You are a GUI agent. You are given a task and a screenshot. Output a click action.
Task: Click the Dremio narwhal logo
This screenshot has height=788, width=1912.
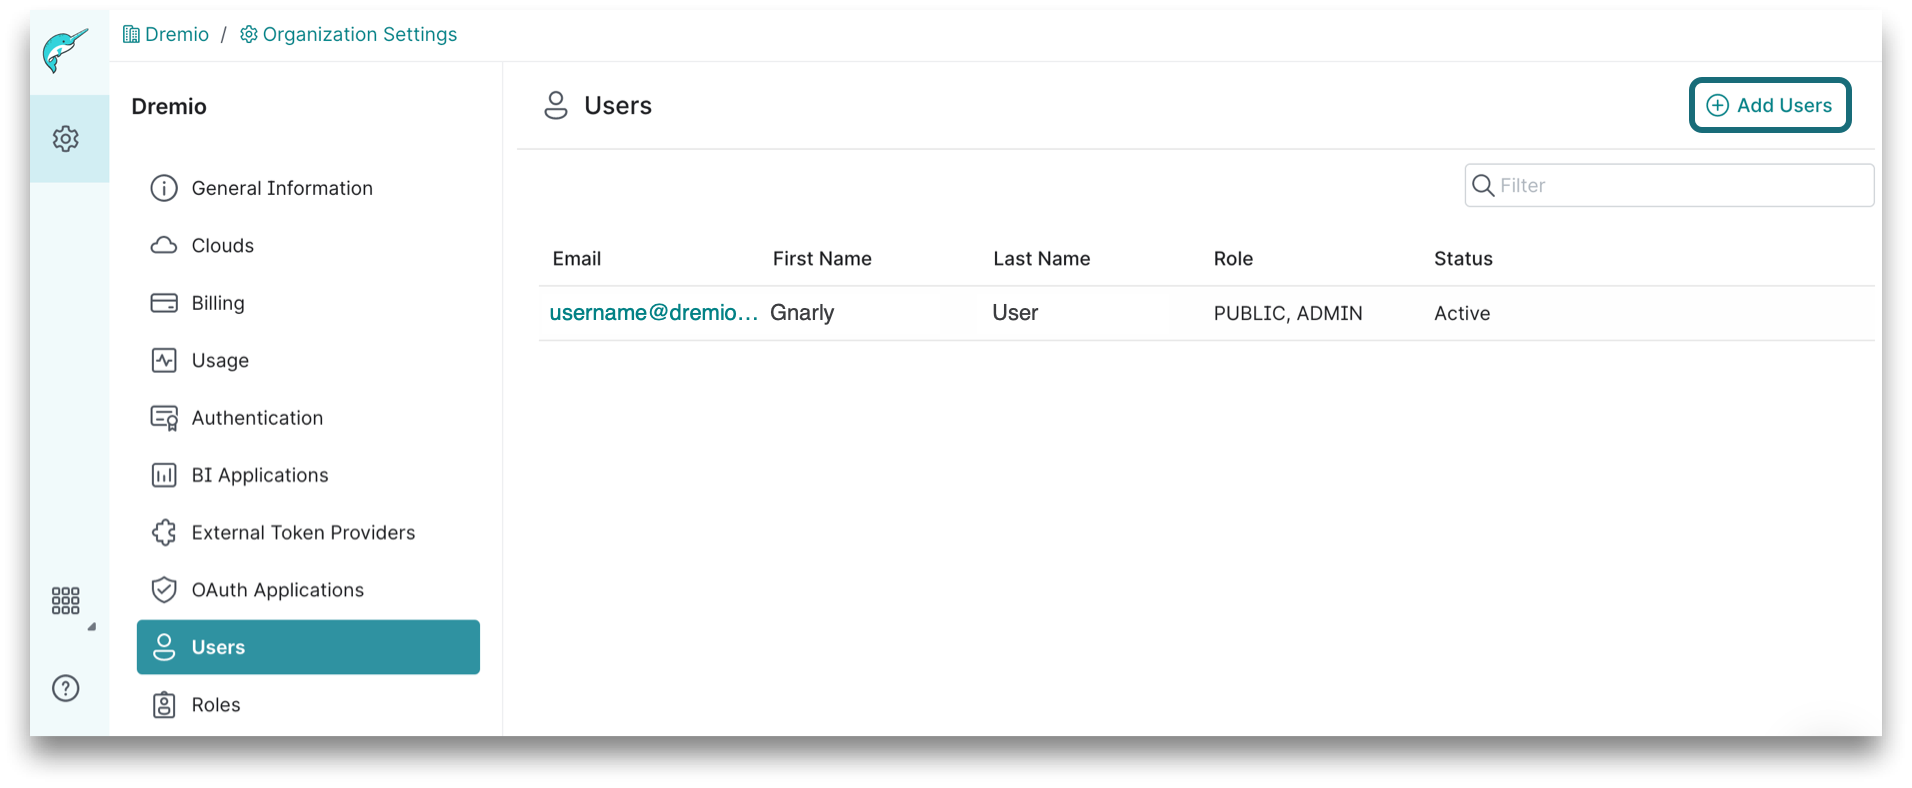tap(65, 50)
